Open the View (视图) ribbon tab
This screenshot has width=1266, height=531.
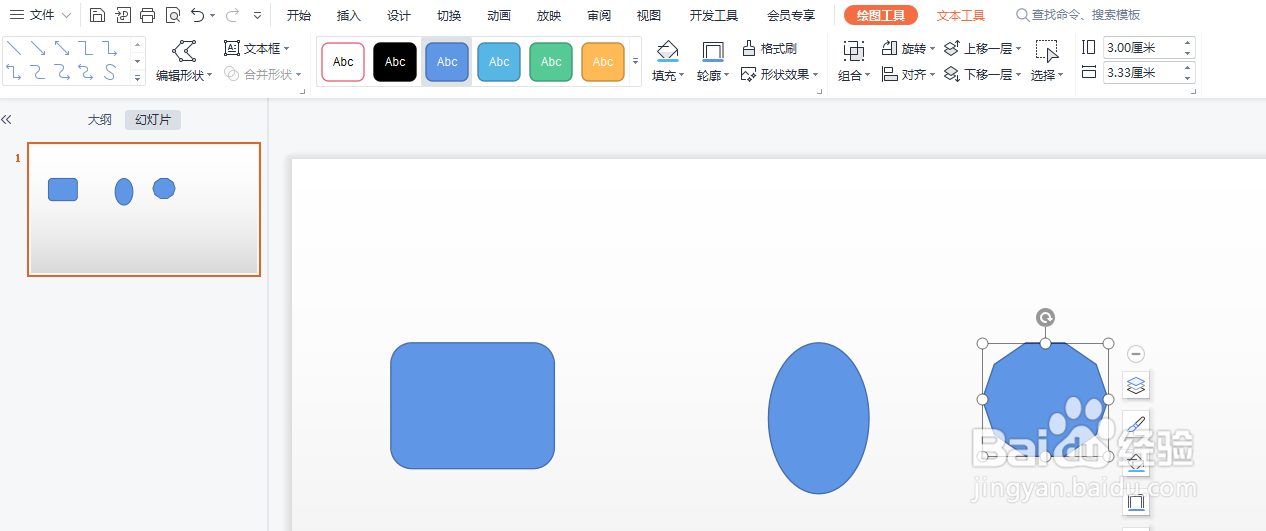[649, 15]
